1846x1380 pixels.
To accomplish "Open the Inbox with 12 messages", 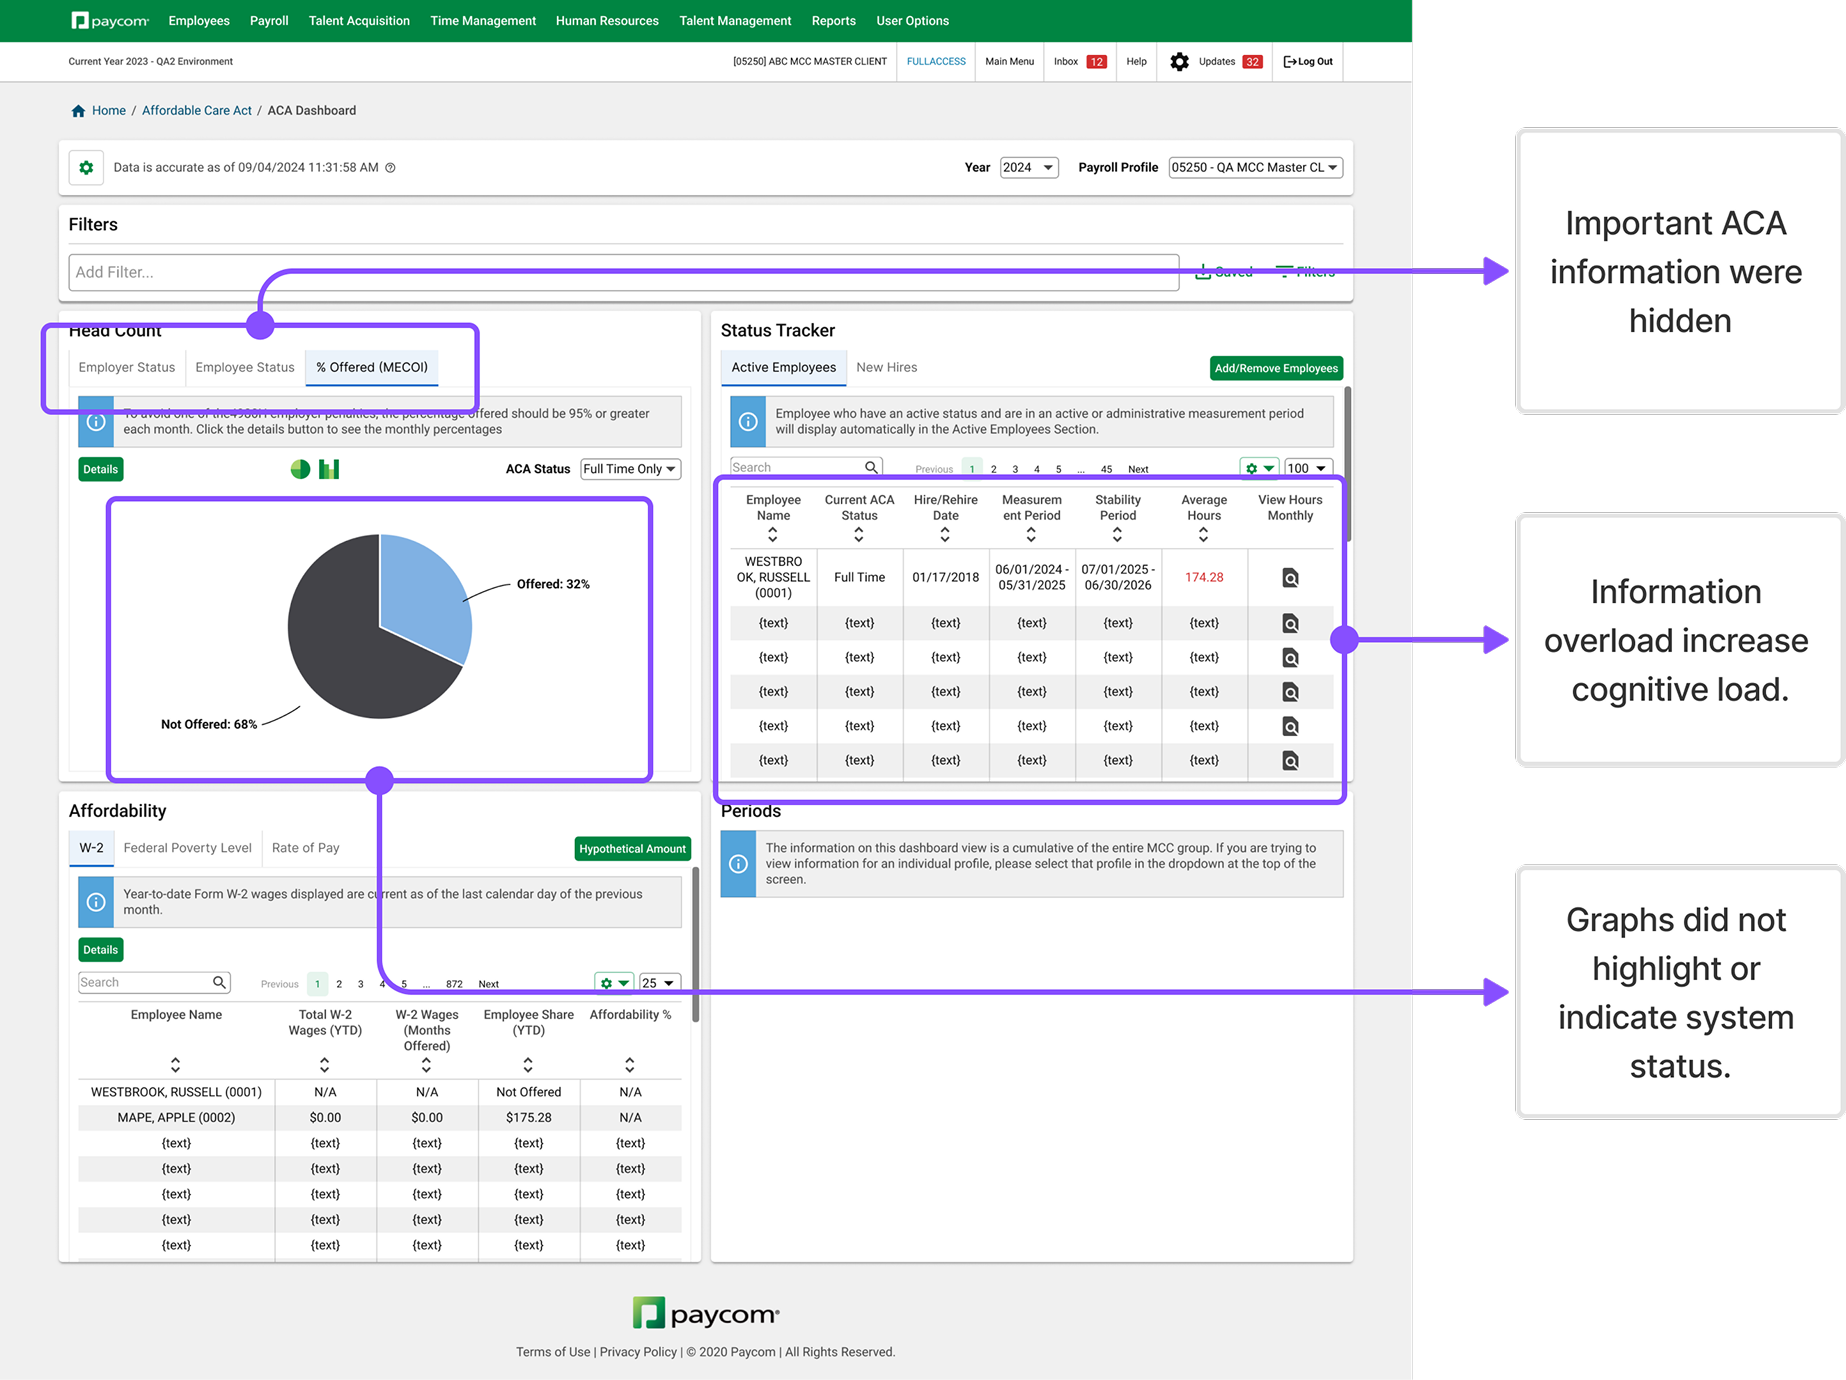I will tap(1080, 62).
